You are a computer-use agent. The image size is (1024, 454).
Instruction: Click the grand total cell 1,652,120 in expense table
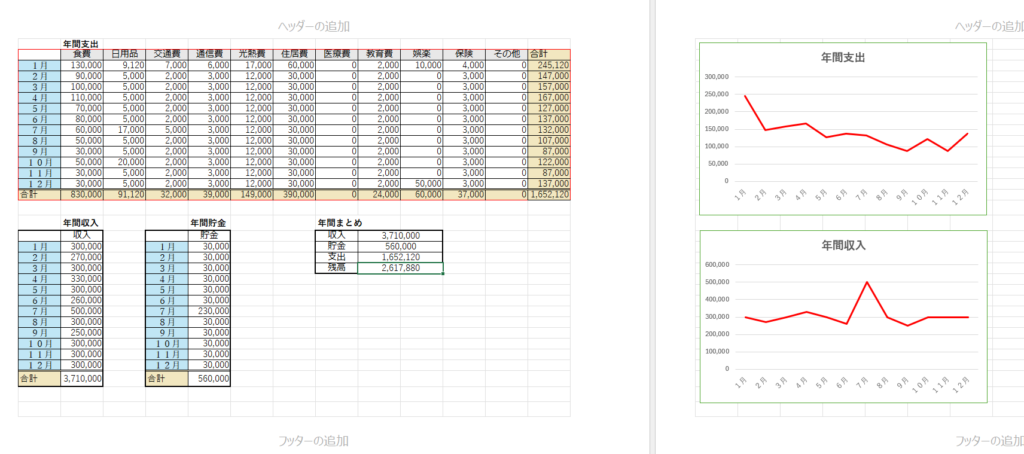point(549,196)
